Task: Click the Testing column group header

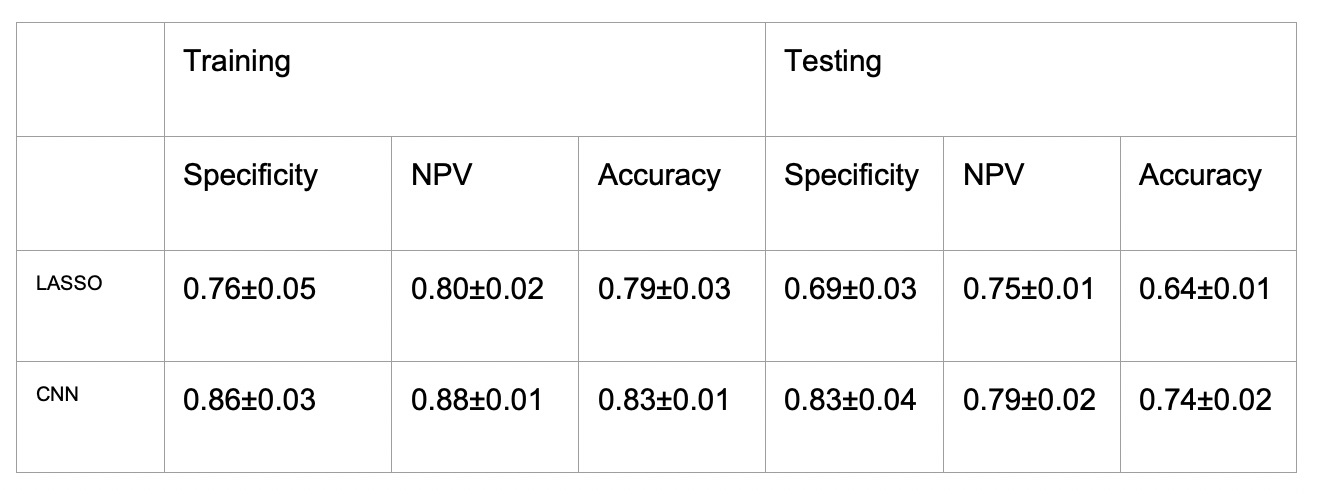Action: coord(833,62)
